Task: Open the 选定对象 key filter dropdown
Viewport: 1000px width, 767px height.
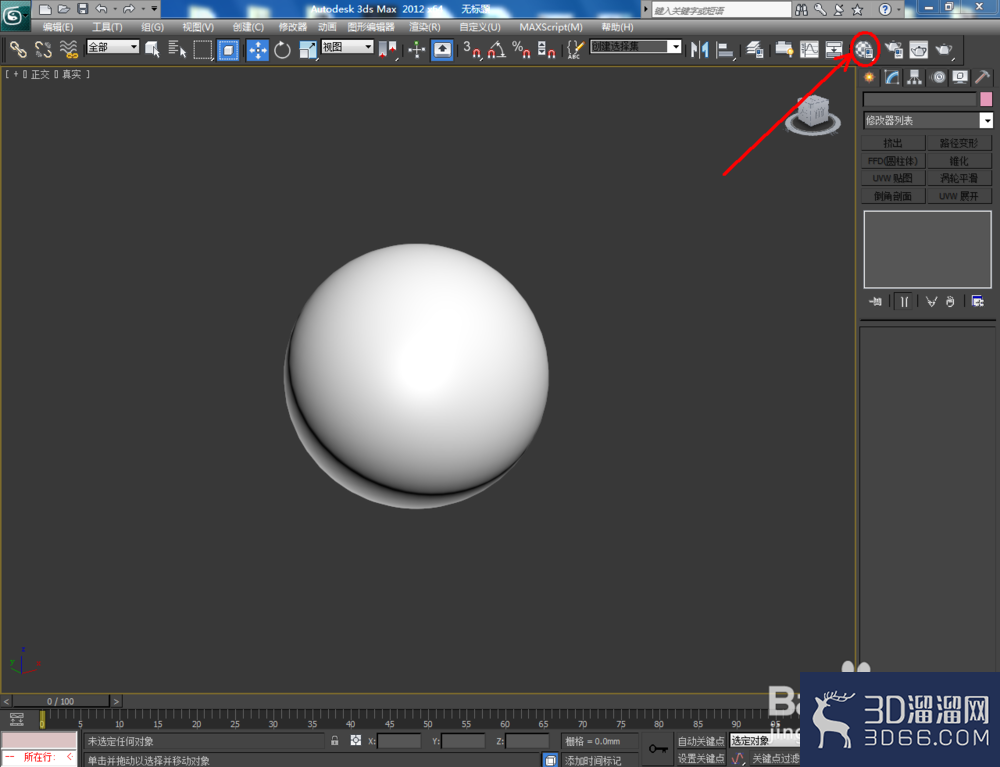Action: click(765, 741)
